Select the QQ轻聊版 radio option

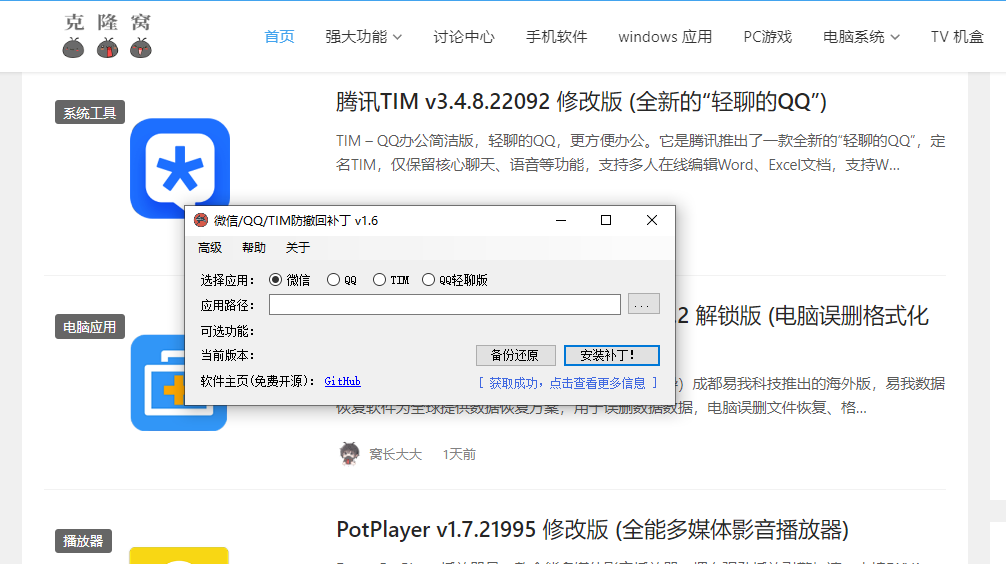tap(428, 280)
